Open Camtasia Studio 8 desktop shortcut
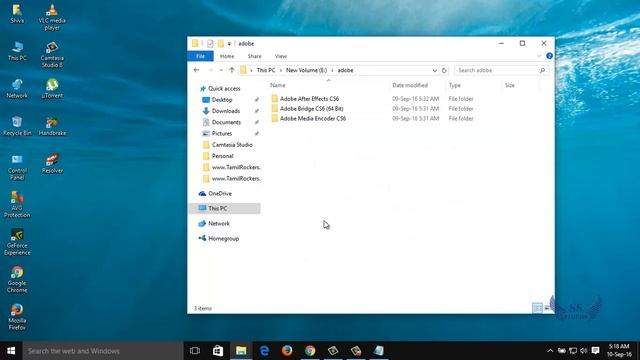640x360 pixels. (52, 55)
